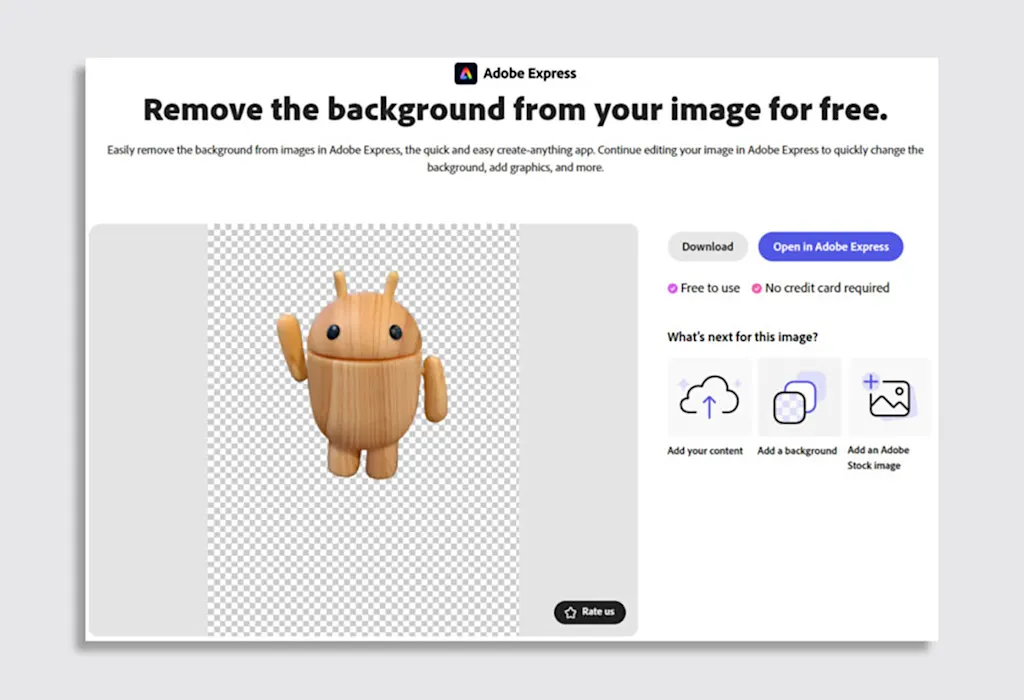Screen dimensions: 1024x700
Task: Select the Add an Adobe Stock image label
Action: click(x=878, y=458)
